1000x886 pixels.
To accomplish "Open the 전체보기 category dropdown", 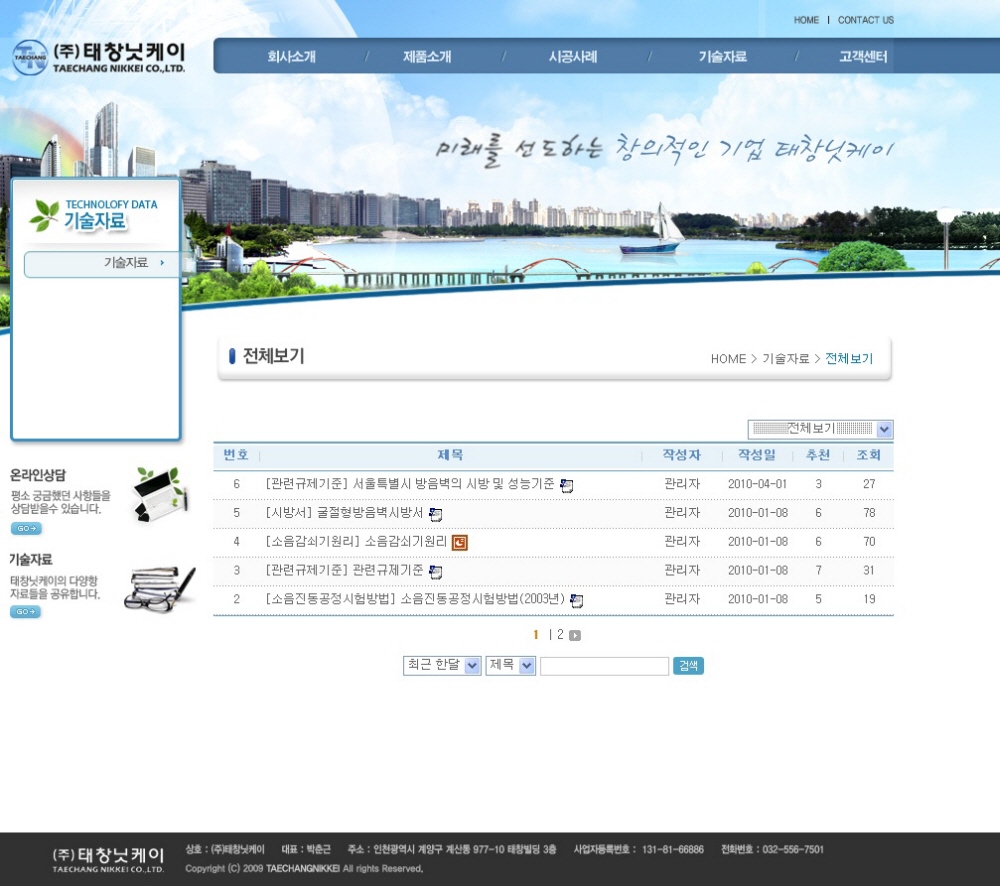I will click(x=820, y=429).
